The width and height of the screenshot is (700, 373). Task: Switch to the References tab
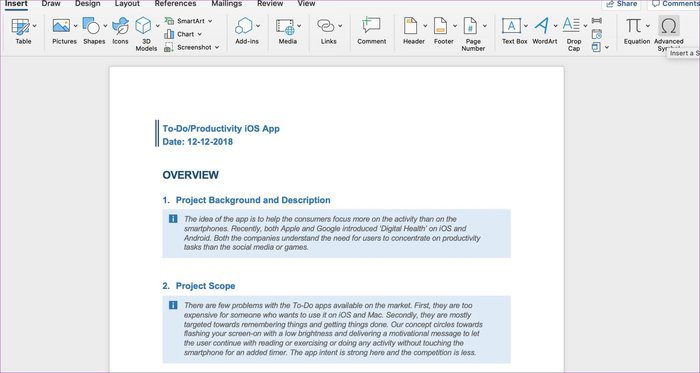click(175, 4)
